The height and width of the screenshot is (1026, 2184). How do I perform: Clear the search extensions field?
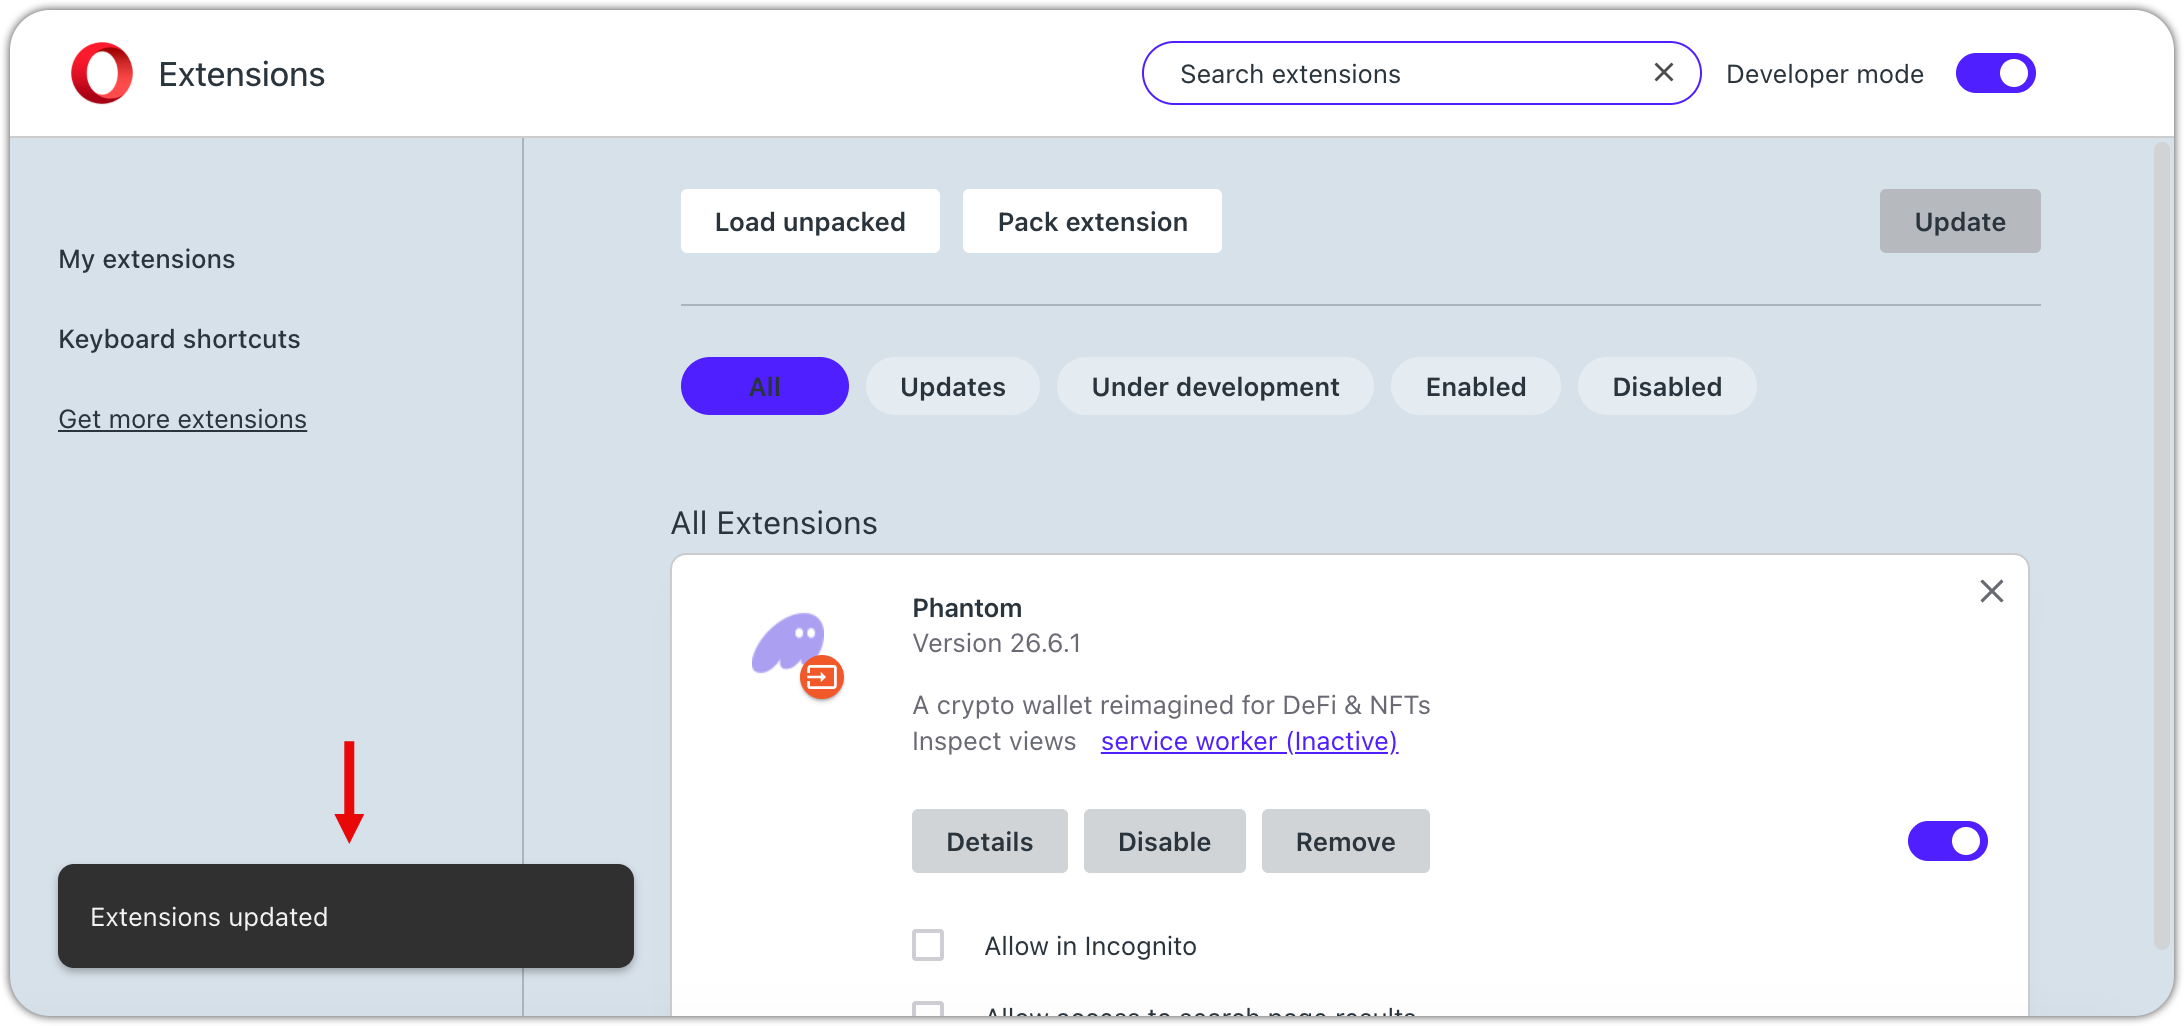(1663, 73)
